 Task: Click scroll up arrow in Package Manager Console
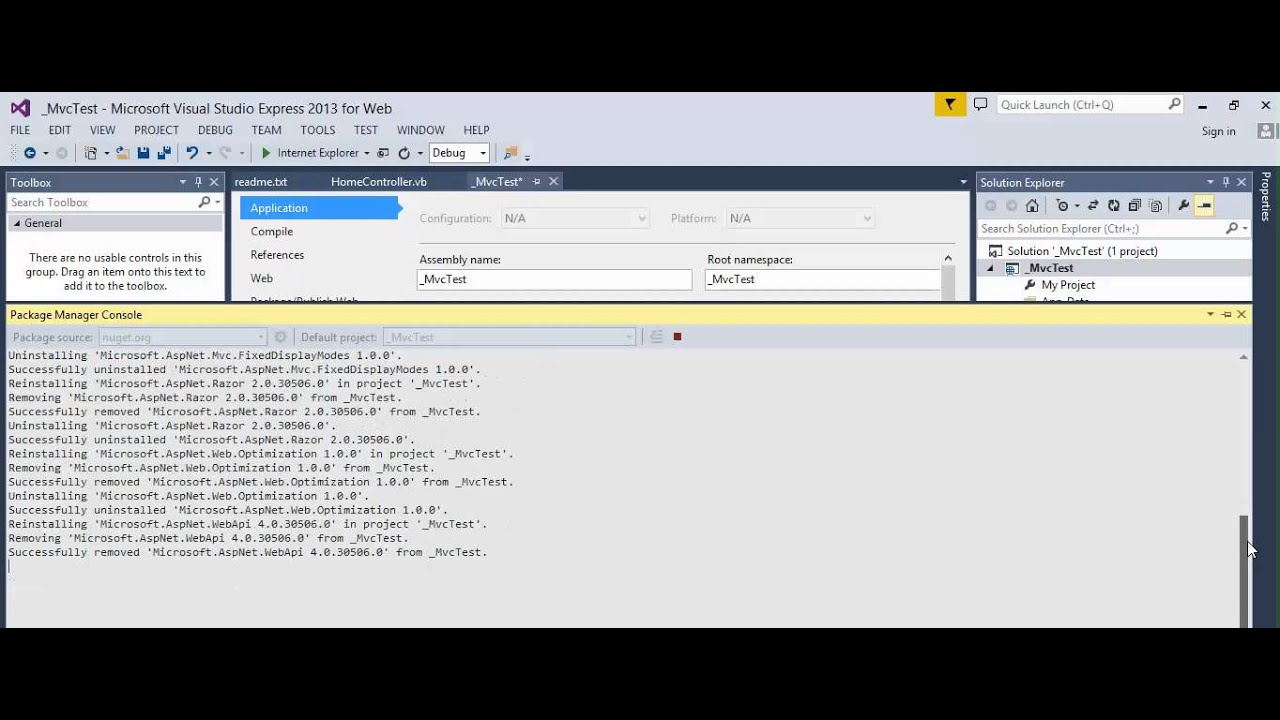coord(1244,357)
